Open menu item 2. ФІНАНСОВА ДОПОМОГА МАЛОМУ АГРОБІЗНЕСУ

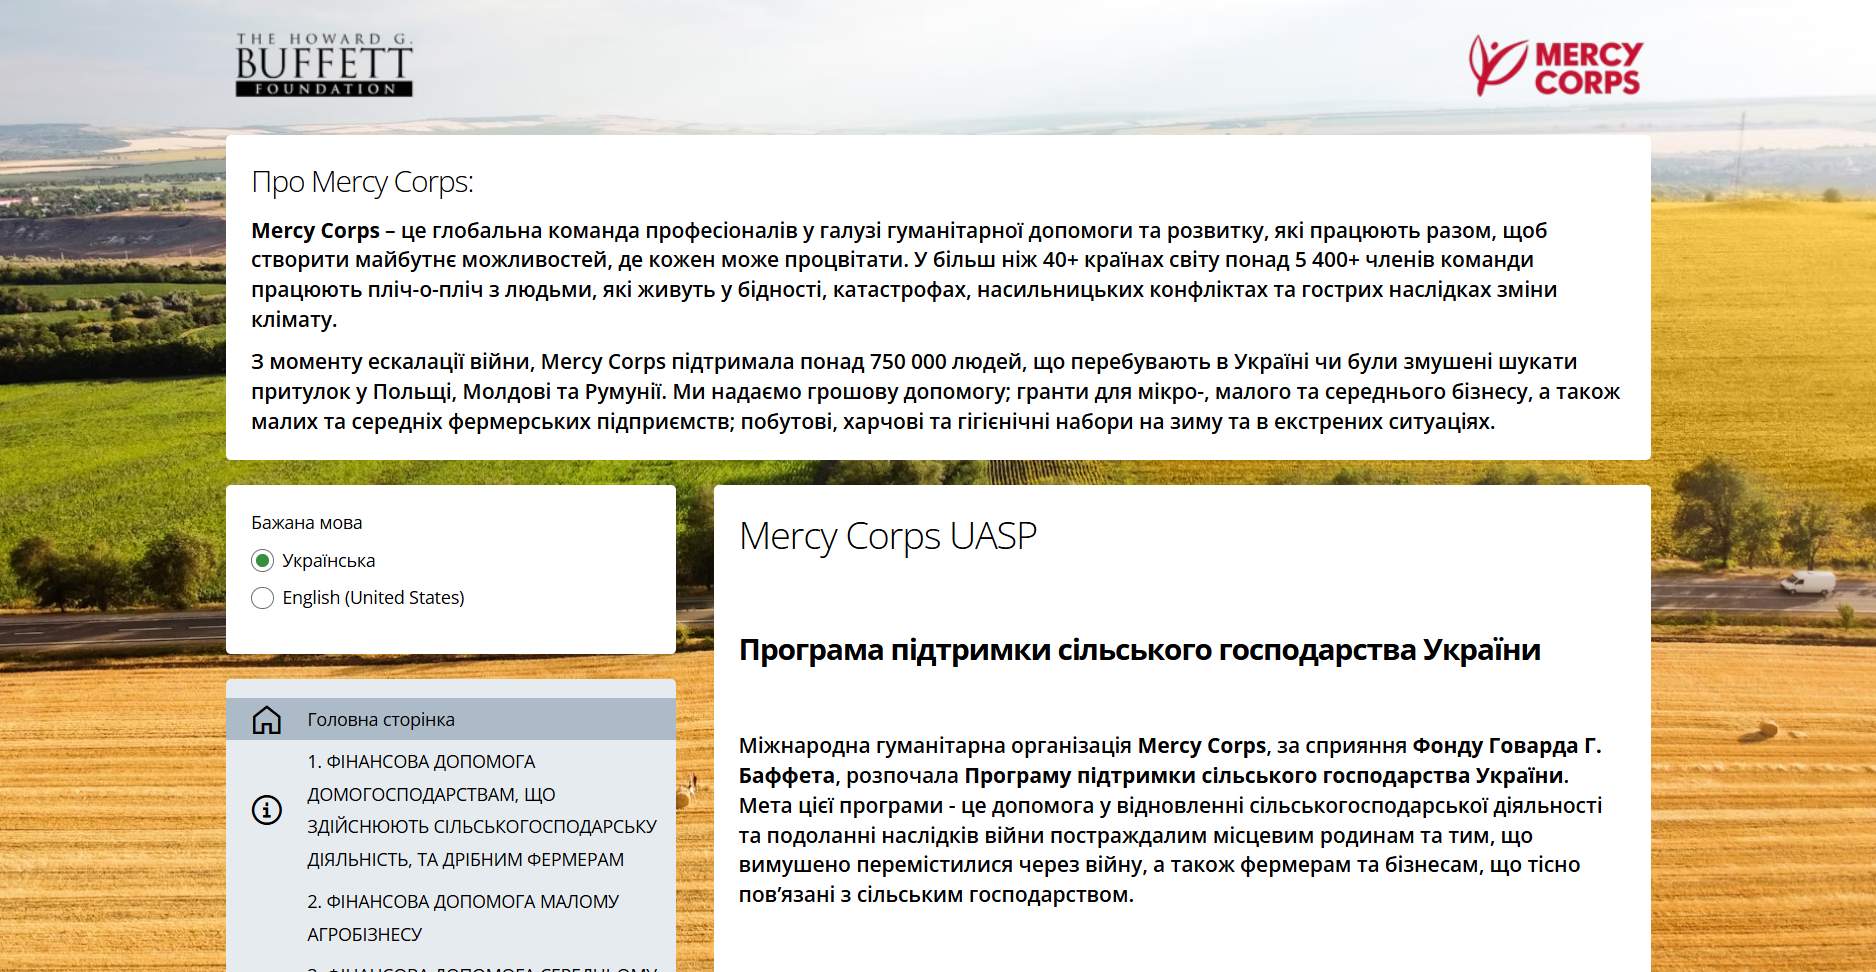pyautogui.click(x=451, y=918)
